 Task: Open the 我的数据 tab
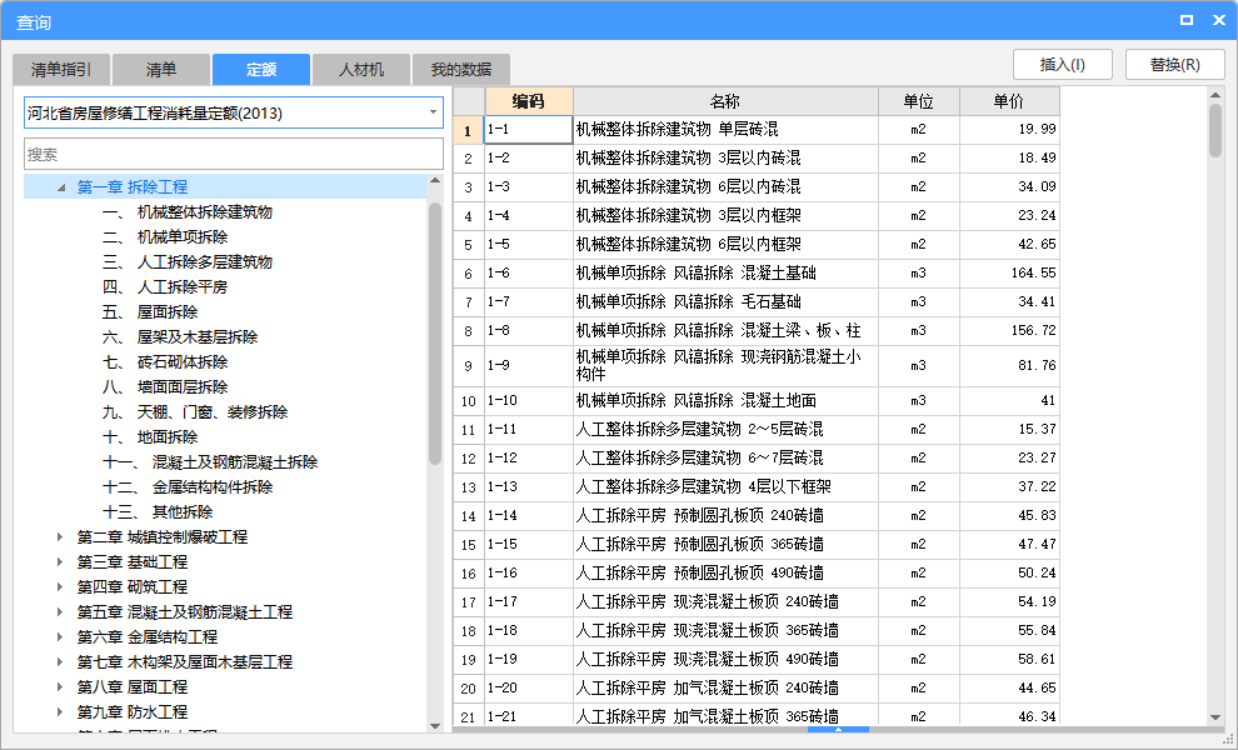[x=461, y=69]
